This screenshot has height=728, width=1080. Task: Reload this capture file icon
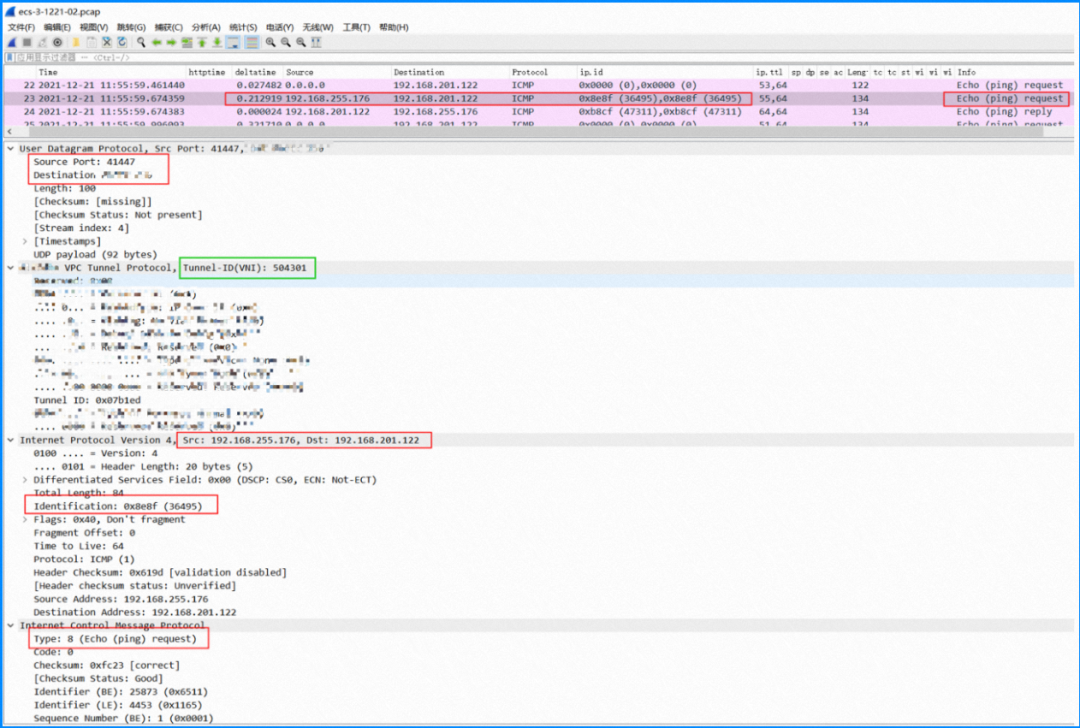pyautogui.click(x=122, y=43)
